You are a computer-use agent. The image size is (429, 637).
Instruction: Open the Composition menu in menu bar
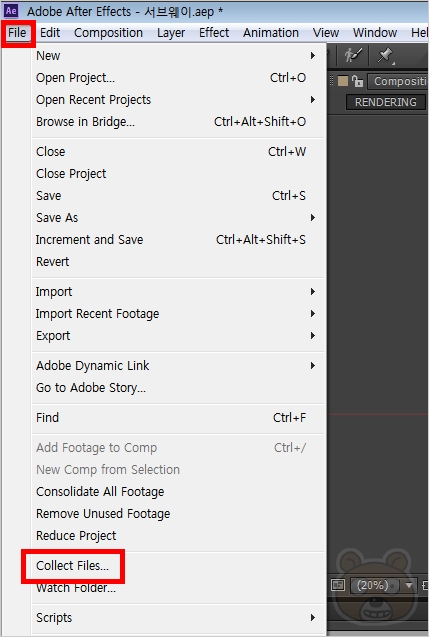point(108,32)
